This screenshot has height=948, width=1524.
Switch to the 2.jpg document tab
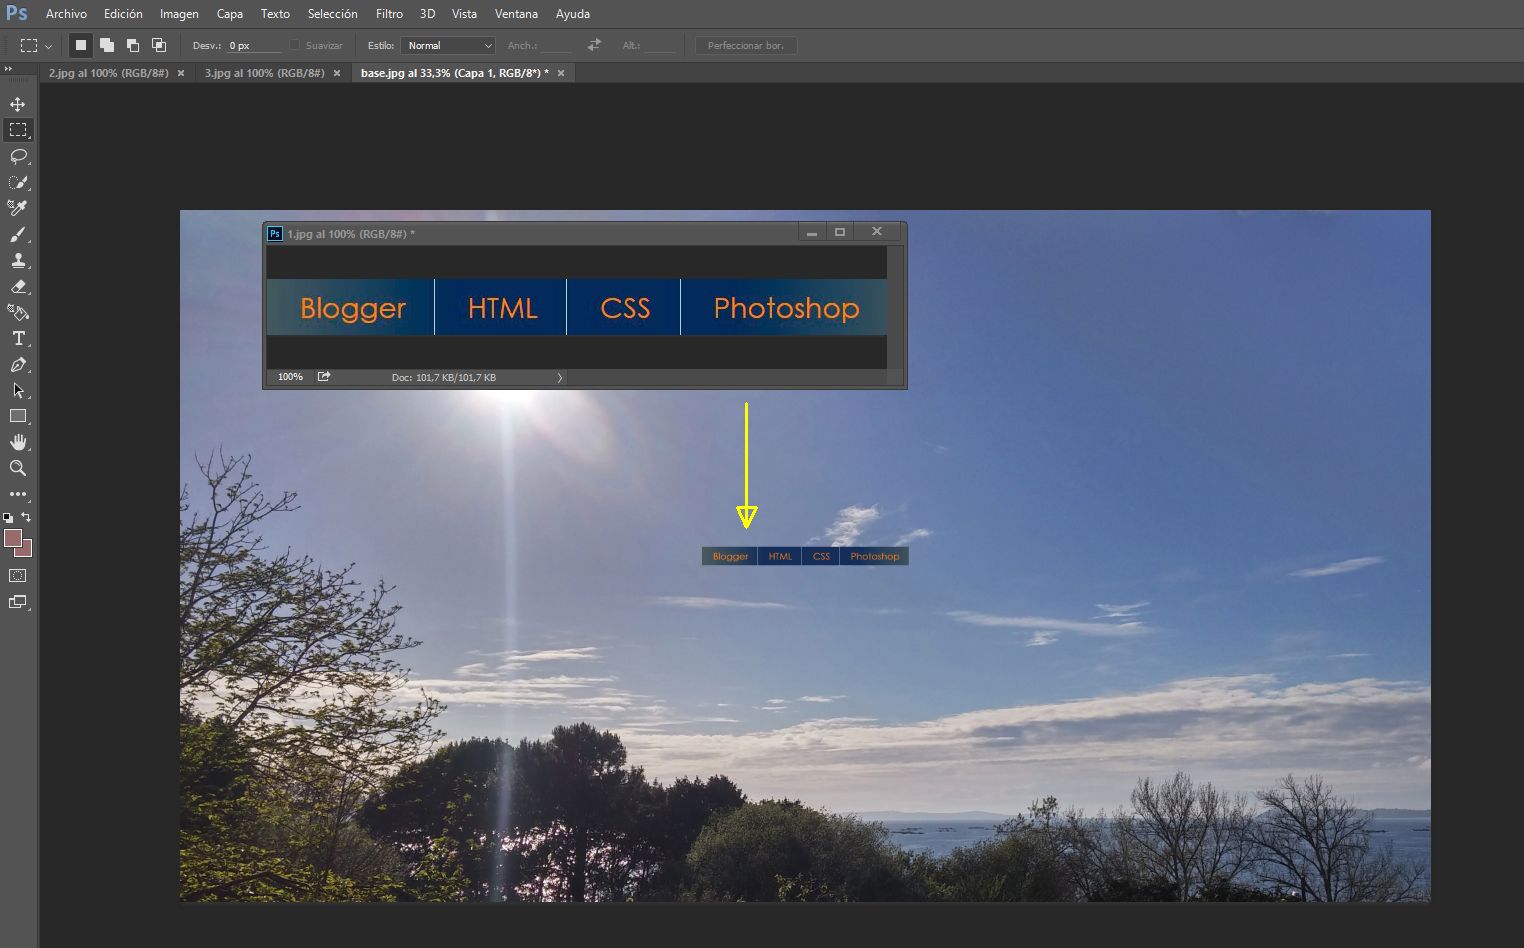click(109, 73)
